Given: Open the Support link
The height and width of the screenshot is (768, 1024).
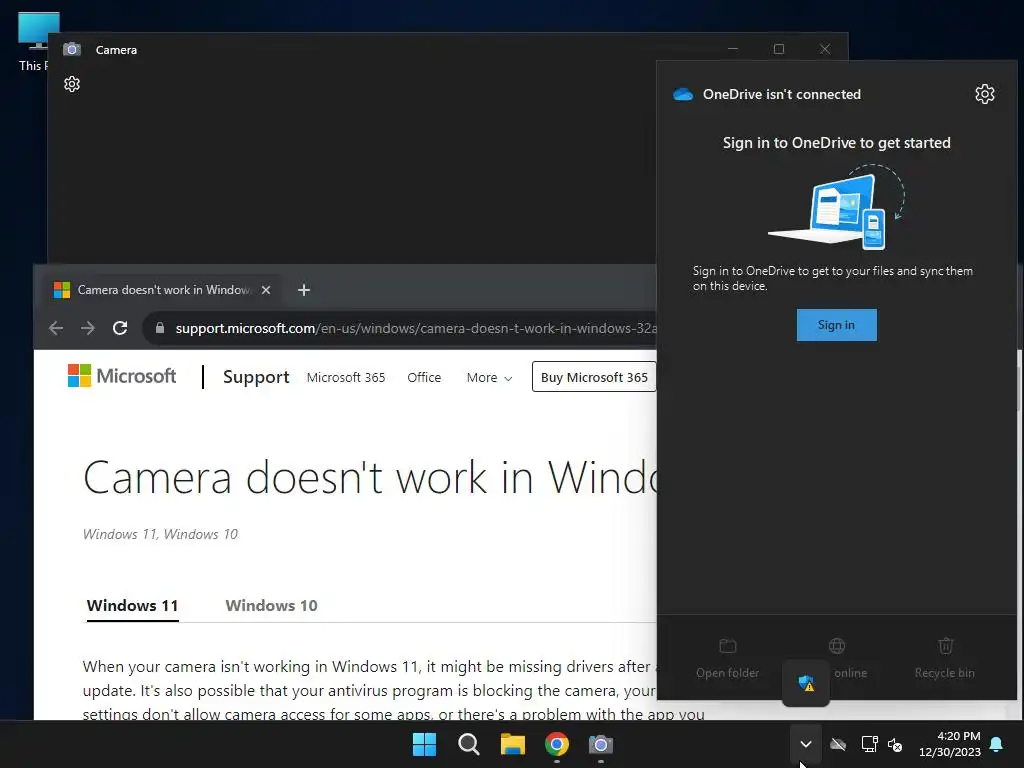Looking at the screenshot, I should coord(256,377).
